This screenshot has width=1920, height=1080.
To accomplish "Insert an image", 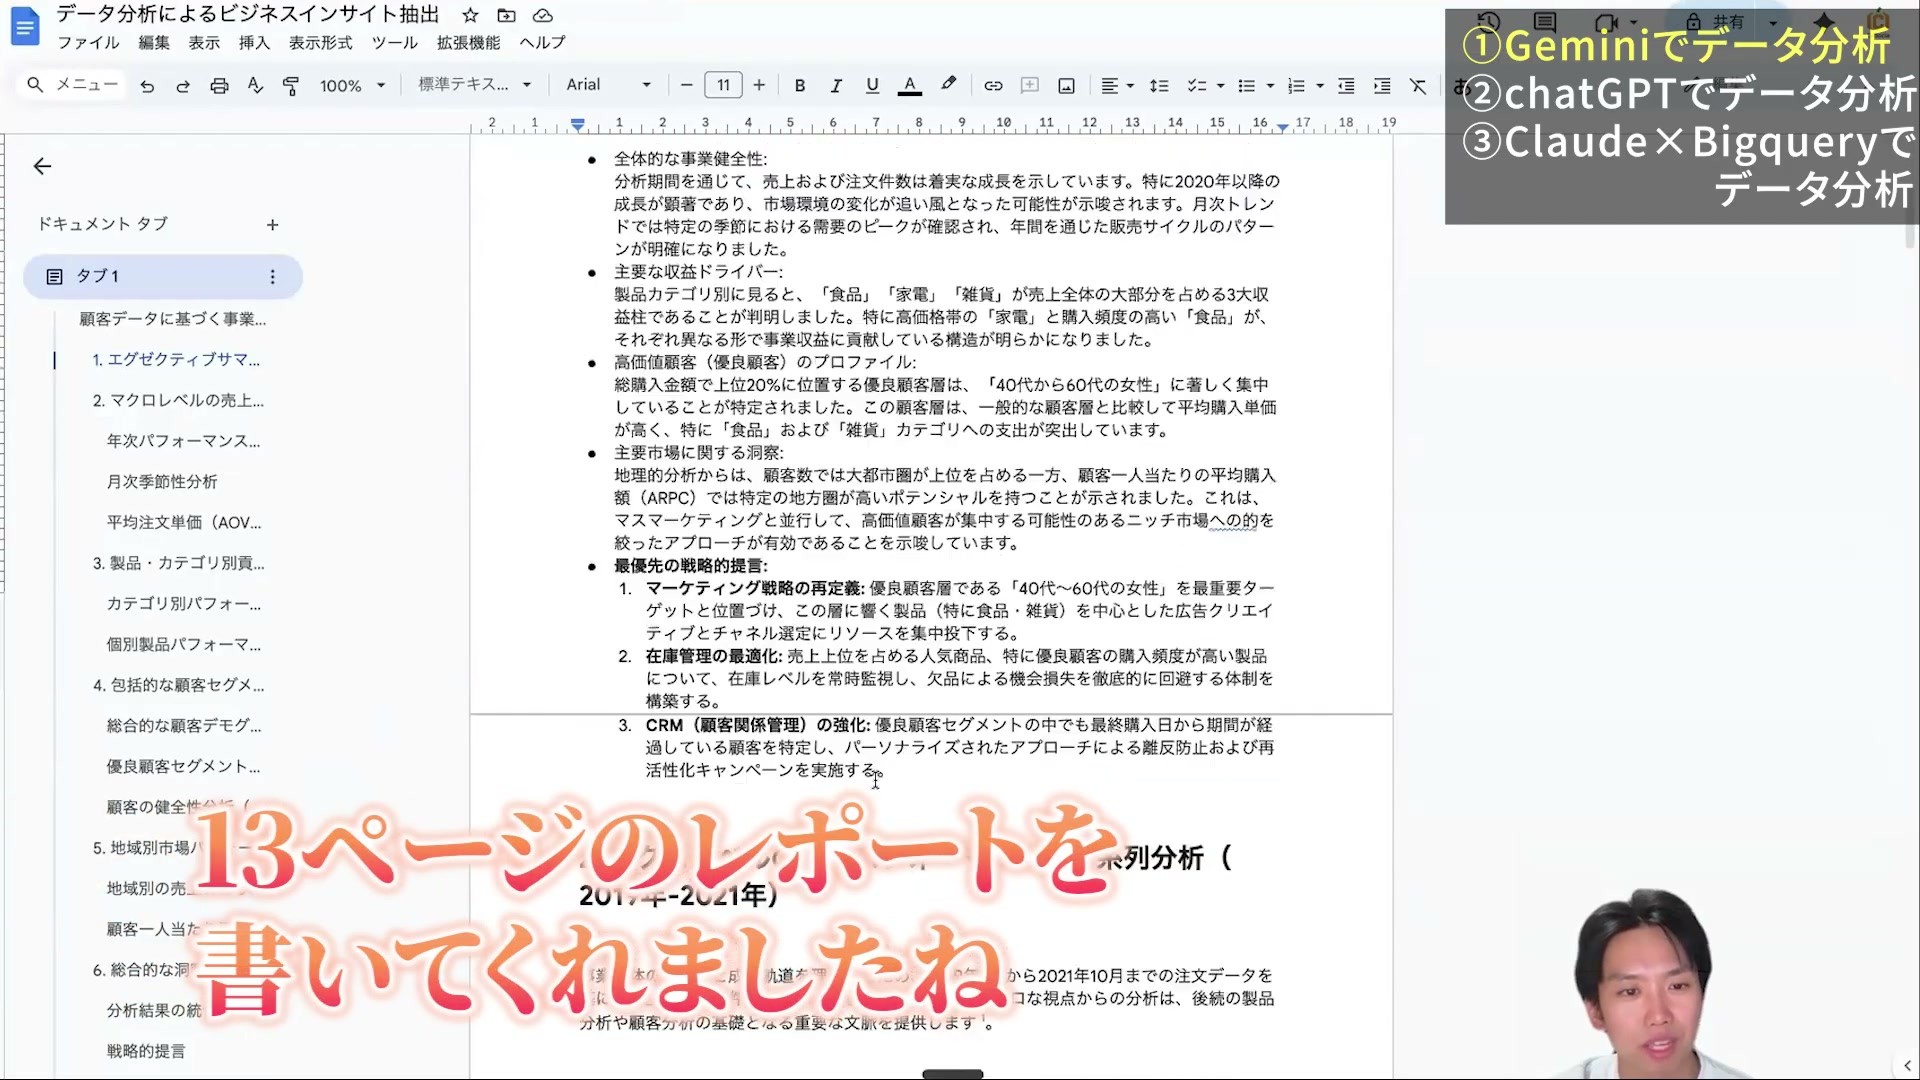I will coord(1067,86).
